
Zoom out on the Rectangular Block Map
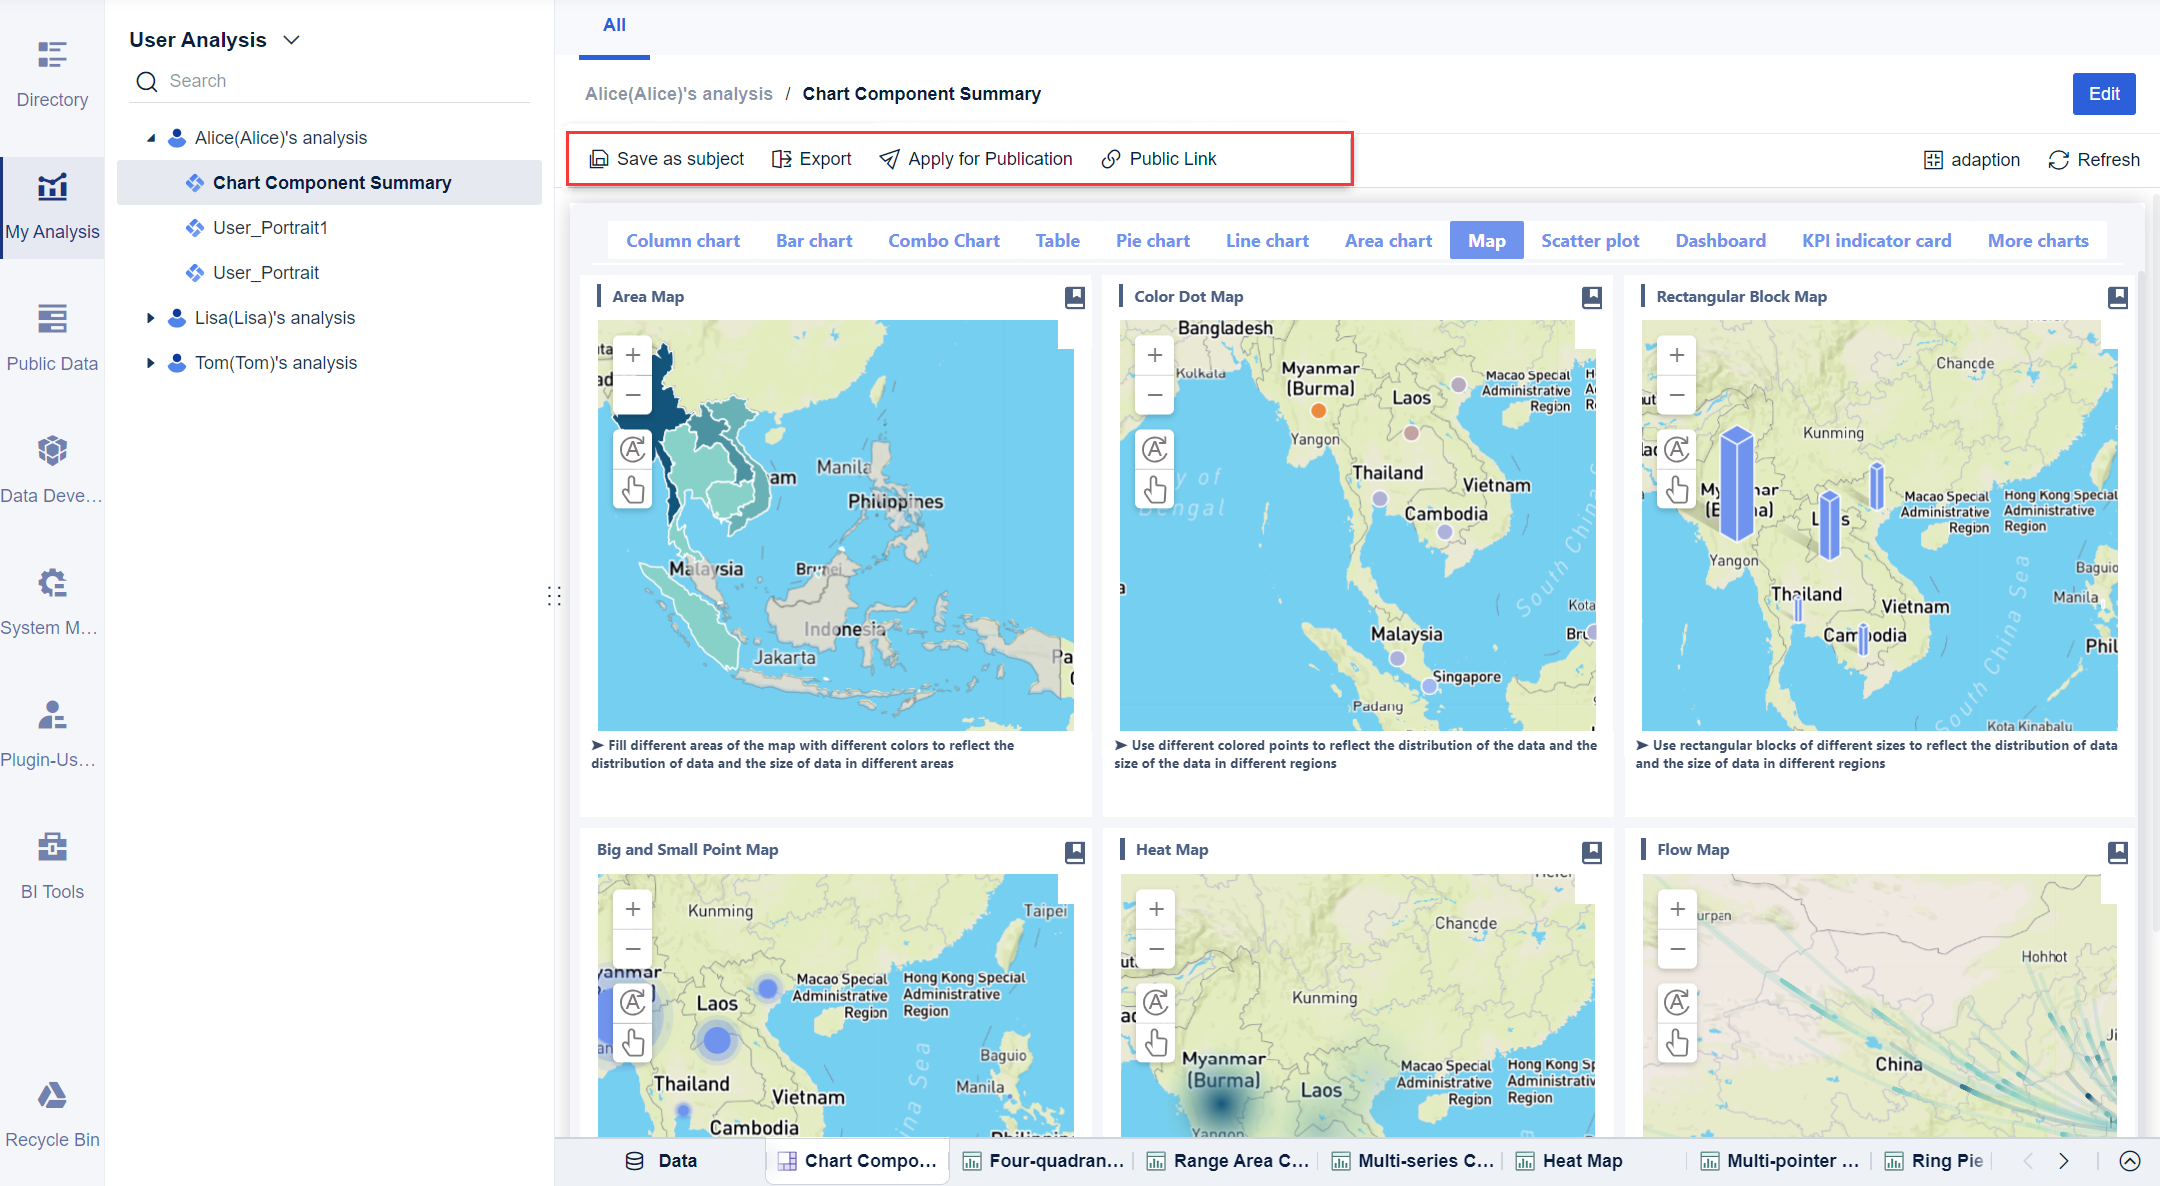[1676, 394]
